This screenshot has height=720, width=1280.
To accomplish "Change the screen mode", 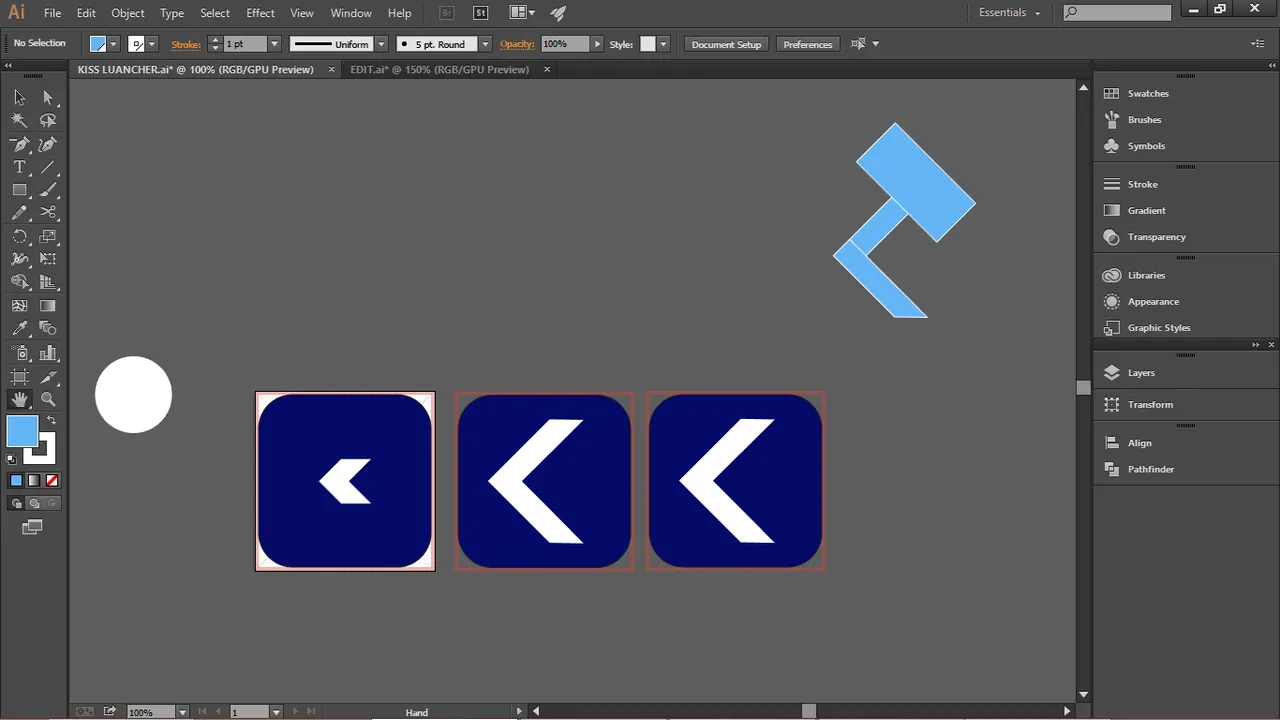I will coord(33,527).
